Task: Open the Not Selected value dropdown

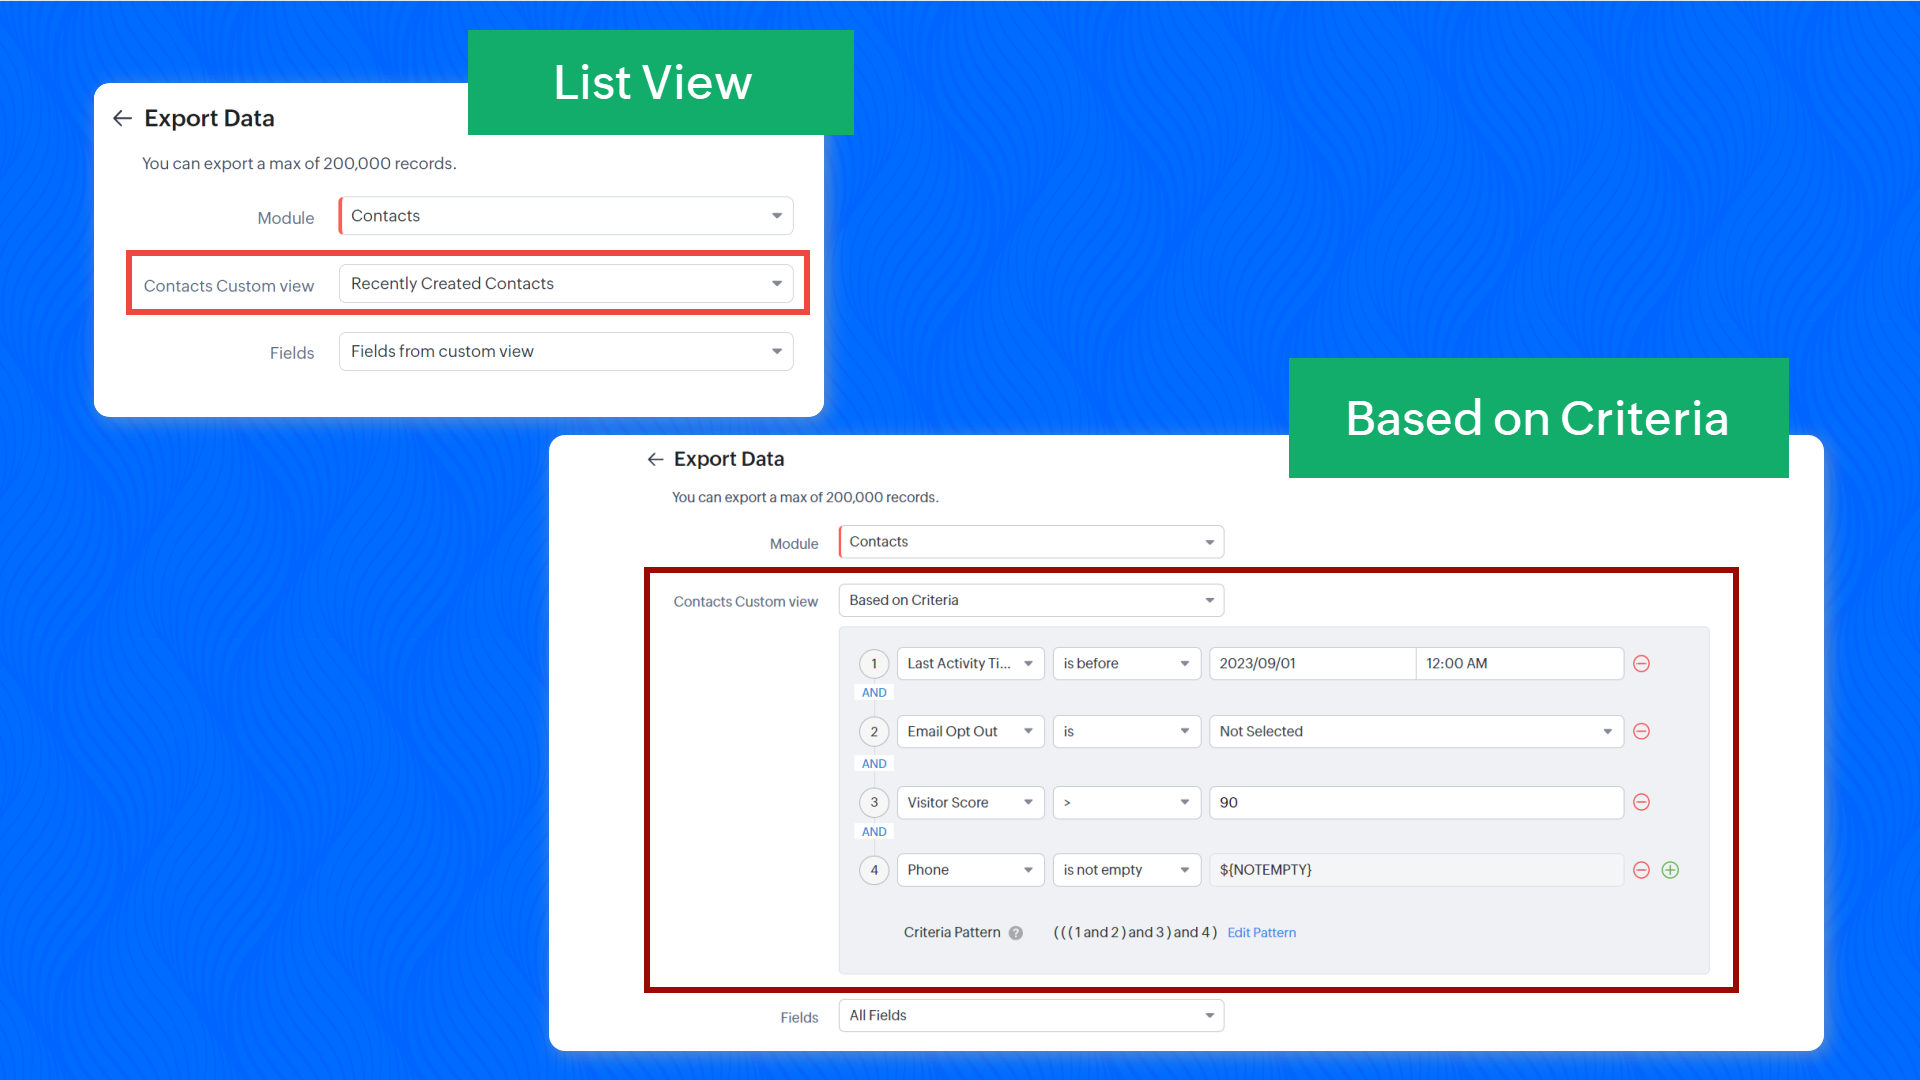Action: coord(1415,732)
